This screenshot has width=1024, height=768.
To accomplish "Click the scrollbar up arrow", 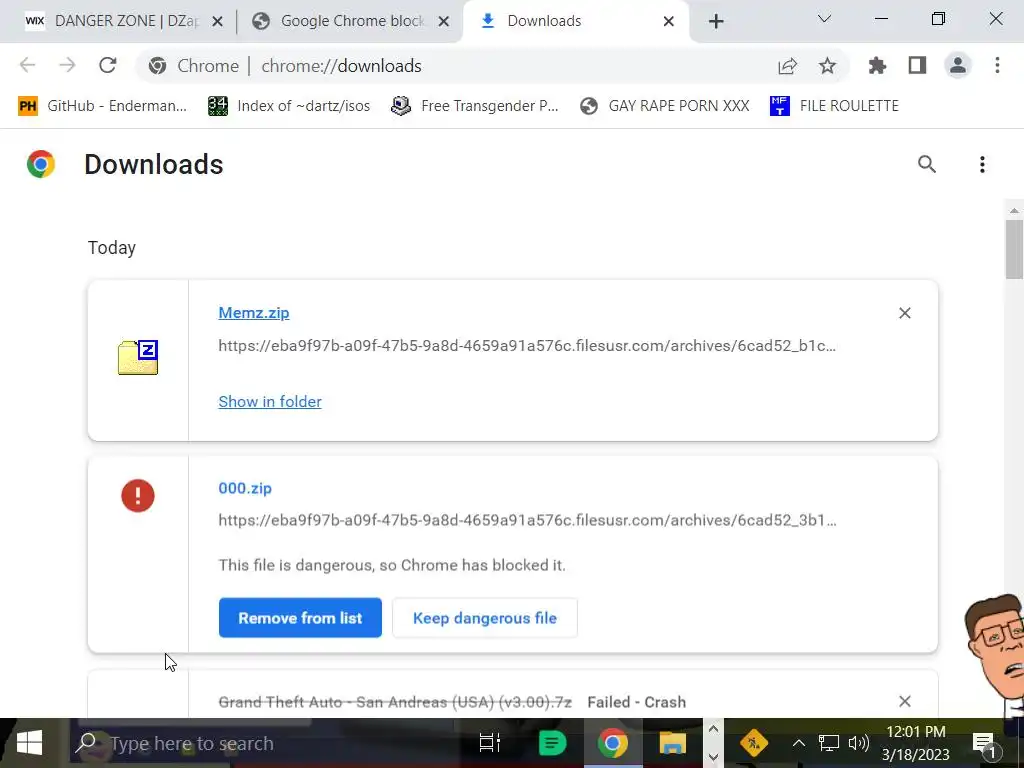I will 1014,210.
